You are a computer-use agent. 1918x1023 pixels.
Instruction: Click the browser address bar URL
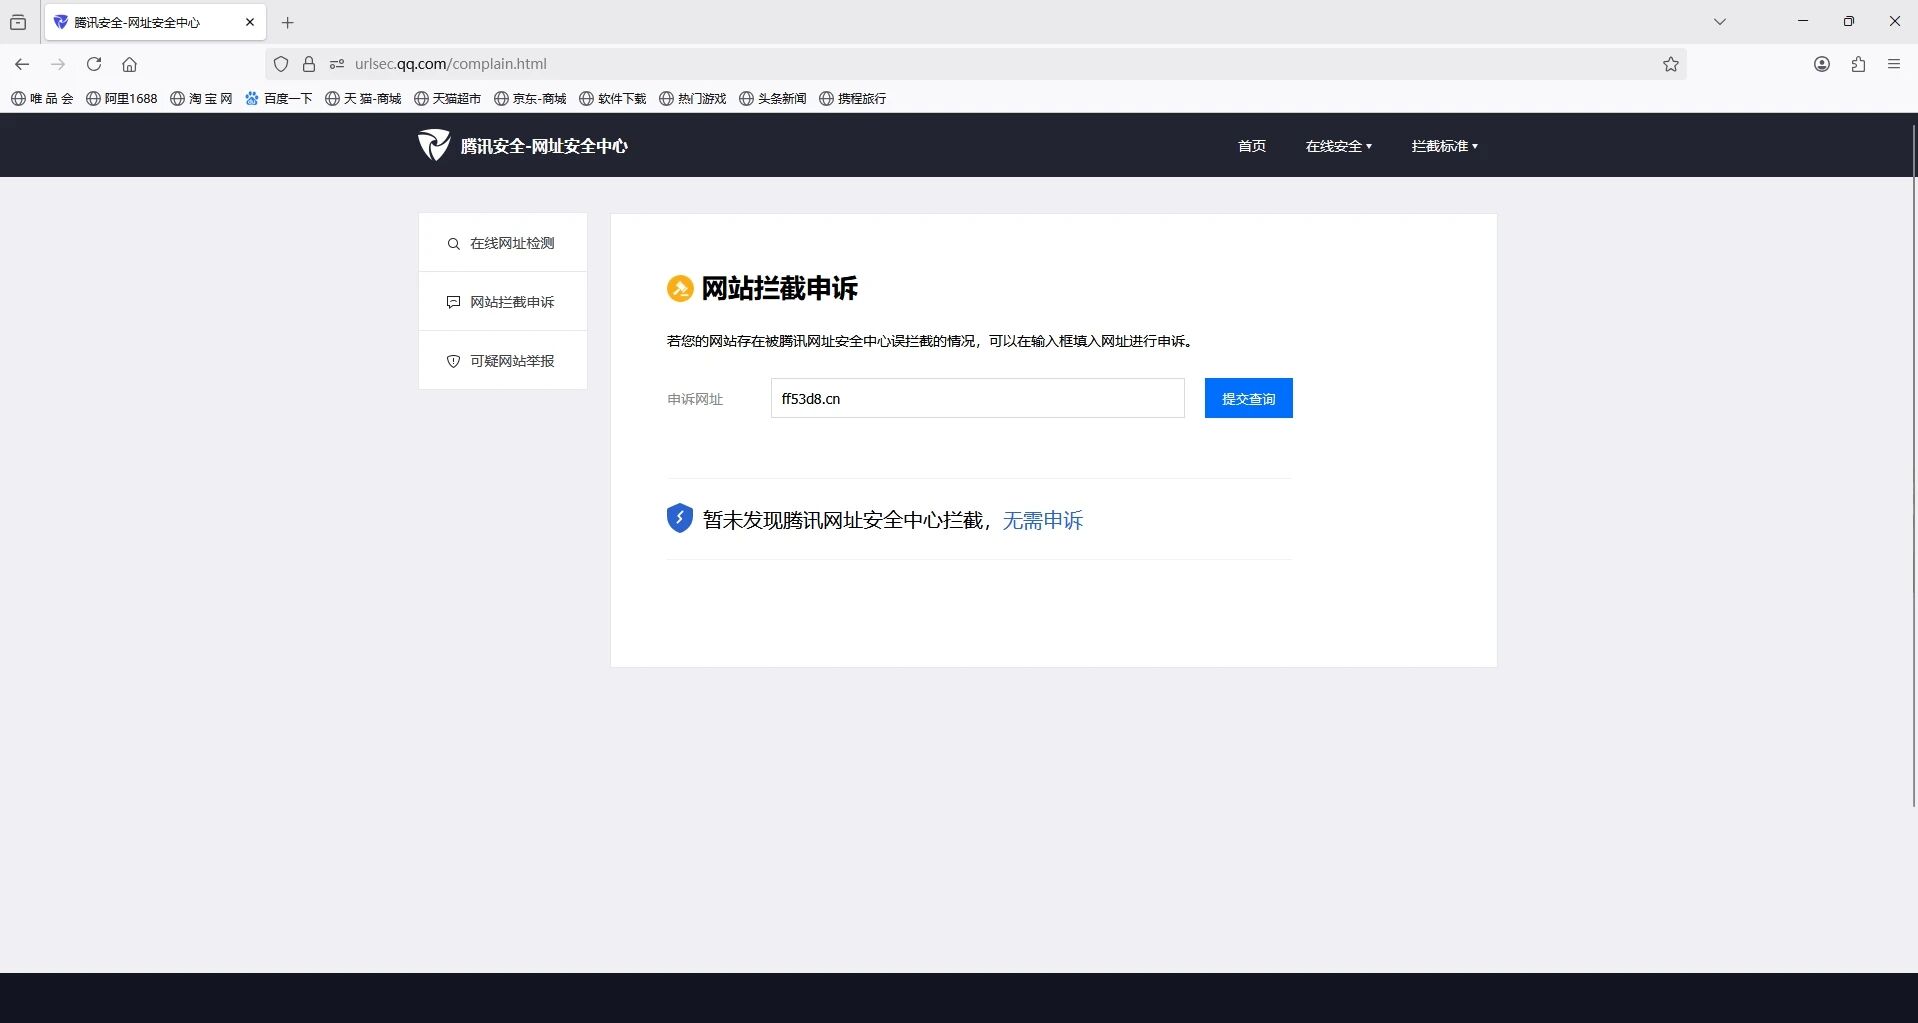[451, 64]
